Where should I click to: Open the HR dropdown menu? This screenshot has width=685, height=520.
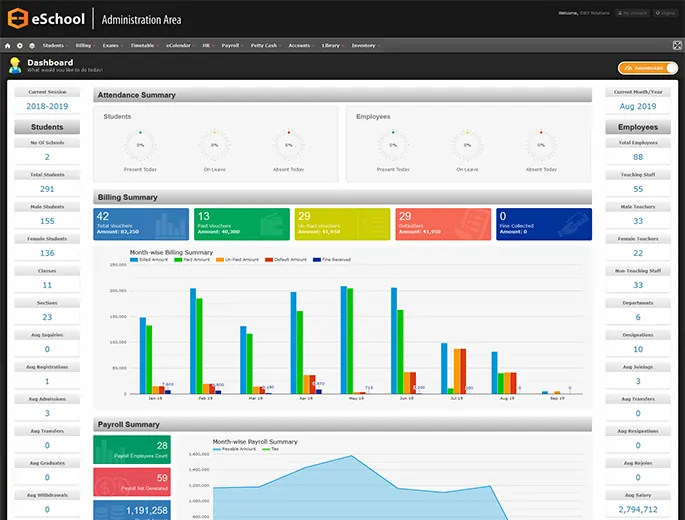[208, 45]
